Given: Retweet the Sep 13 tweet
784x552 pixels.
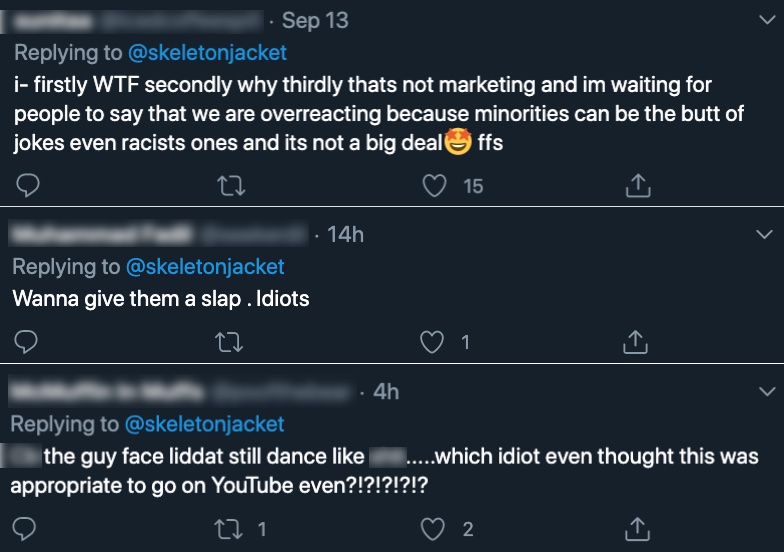Looking at the screenshot, I should click(232, 186).
